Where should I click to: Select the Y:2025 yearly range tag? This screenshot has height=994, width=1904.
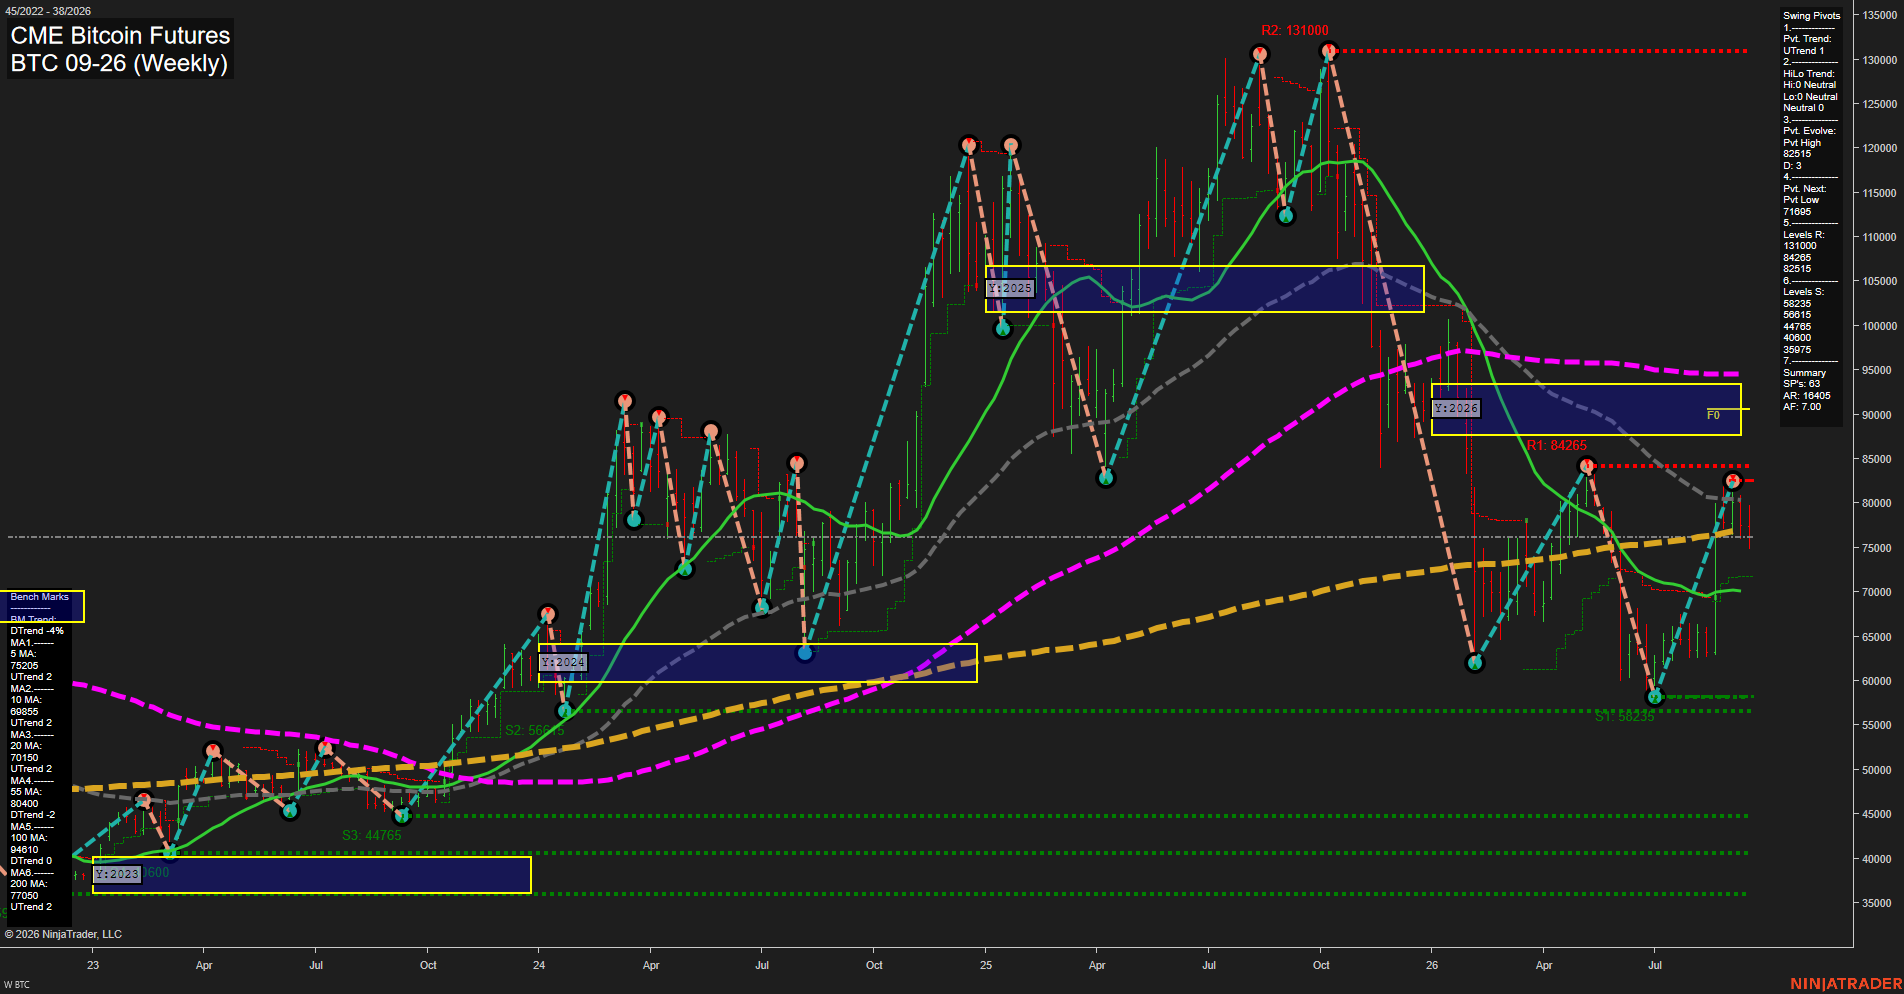click(1010, 288)
